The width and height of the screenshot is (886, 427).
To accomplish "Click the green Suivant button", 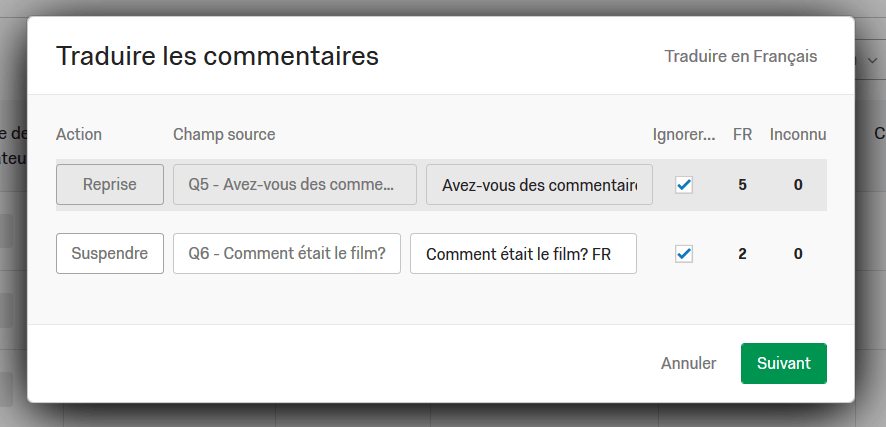I will click(784, 363).
